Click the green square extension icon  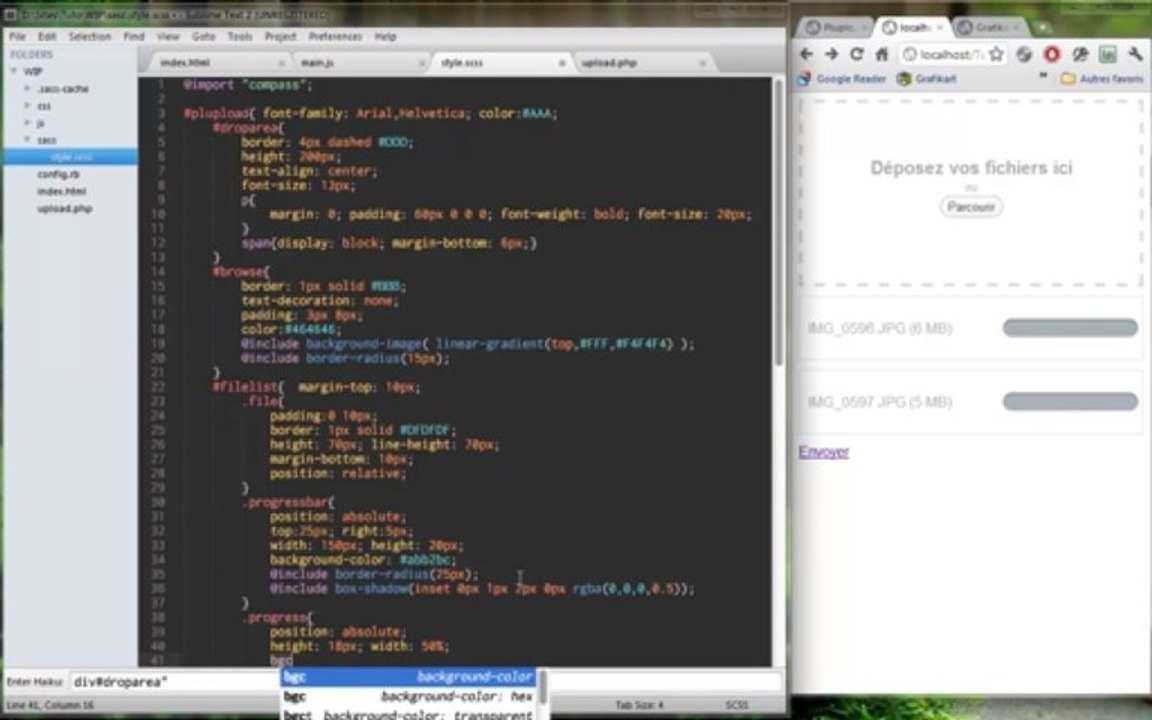pyautogui.click(x=1107, y=54)
